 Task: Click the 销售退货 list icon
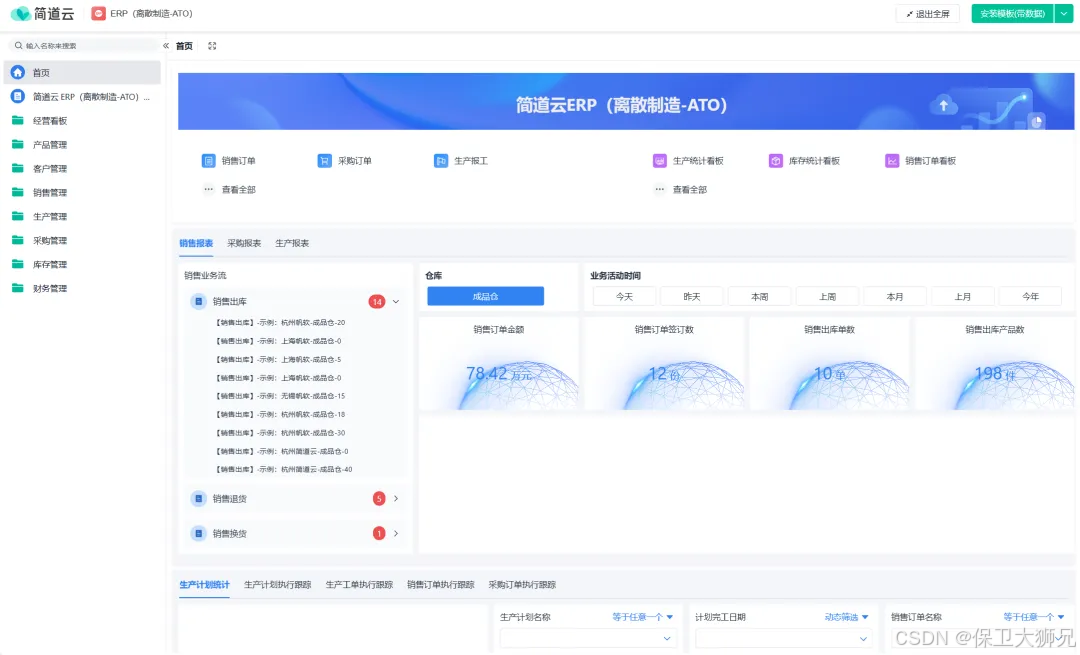click(x=198, y=498)
